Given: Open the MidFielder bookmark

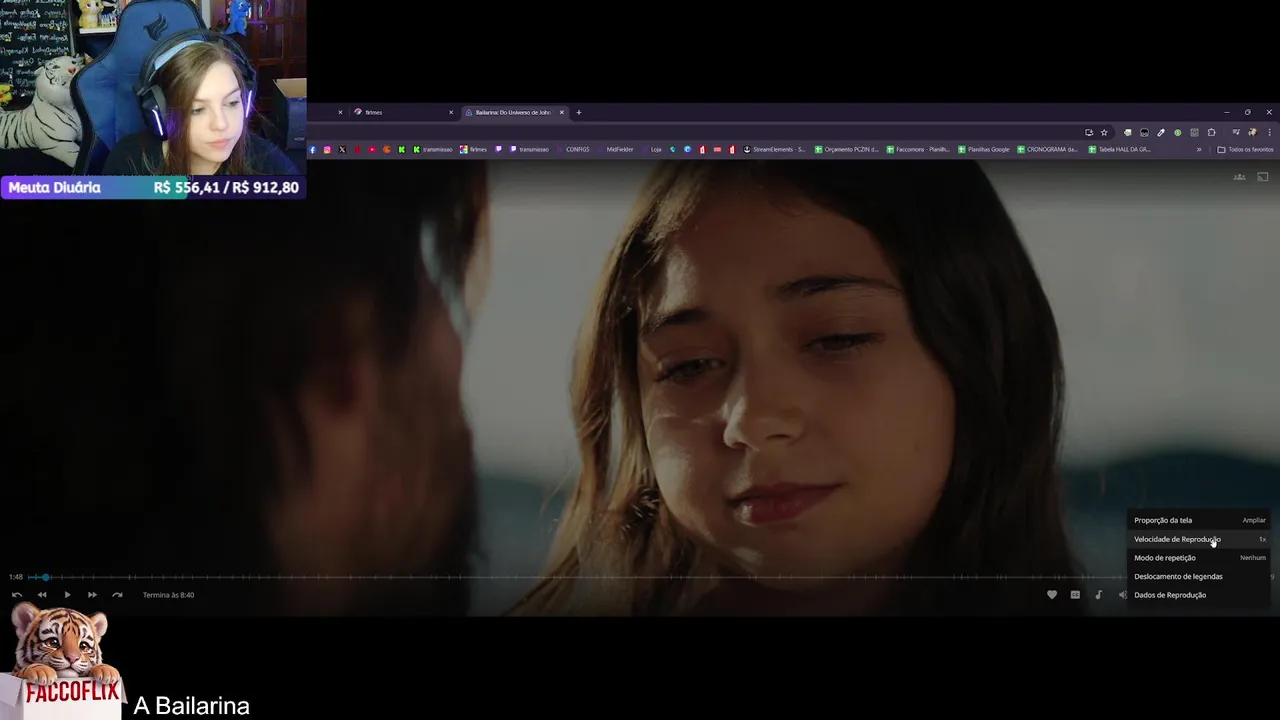Looking at the screenshot, I should pos(614,150).
